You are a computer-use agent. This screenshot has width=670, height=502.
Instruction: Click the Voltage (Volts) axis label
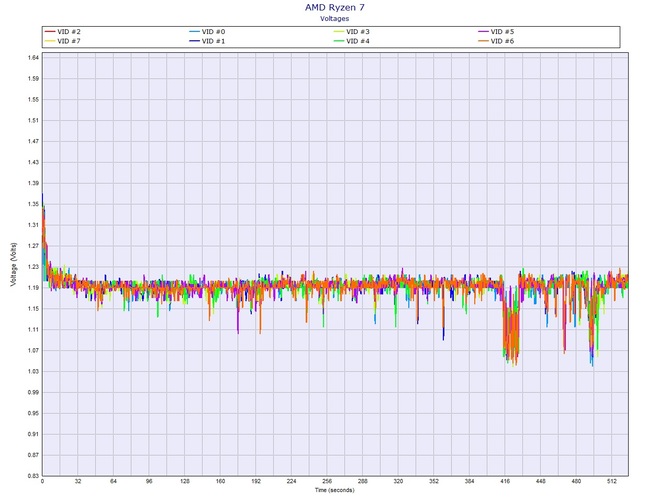[x=12, y=266]
